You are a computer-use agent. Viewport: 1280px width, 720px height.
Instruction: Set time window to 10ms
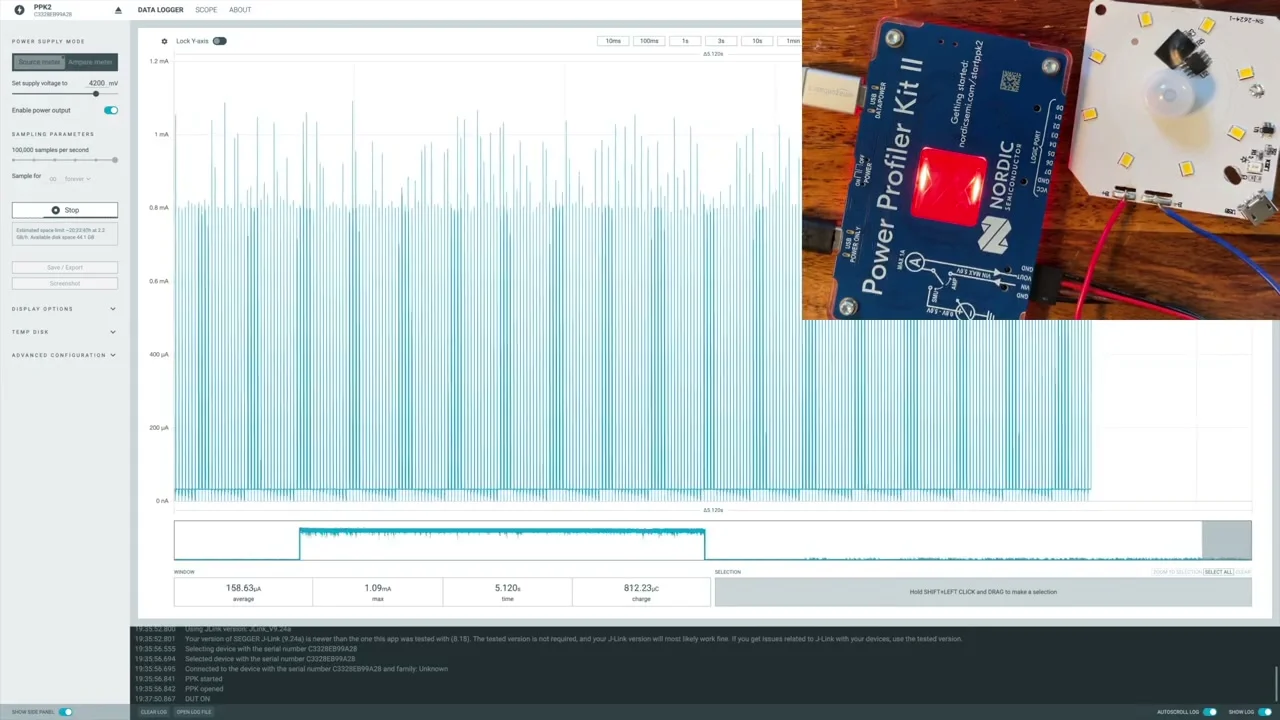613,41
